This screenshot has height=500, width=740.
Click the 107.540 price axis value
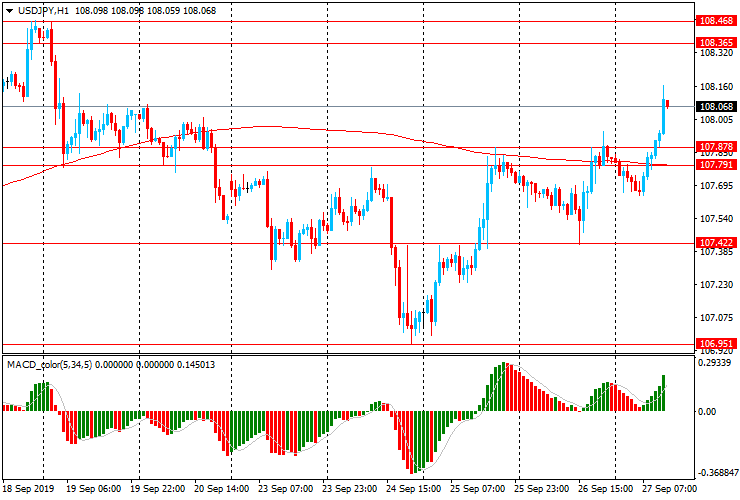click(716, 219)
